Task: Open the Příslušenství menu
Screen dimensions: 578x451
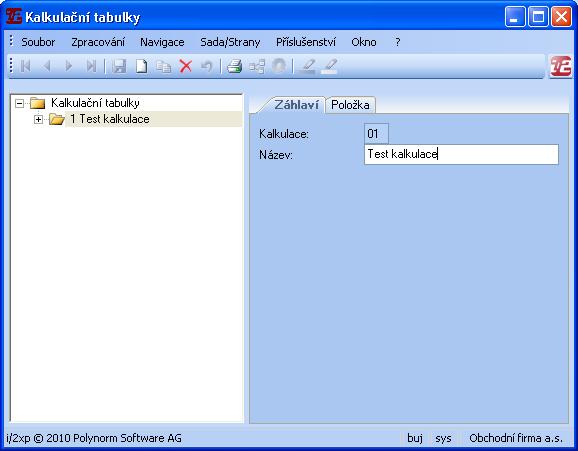Action: tap(306, 42)
